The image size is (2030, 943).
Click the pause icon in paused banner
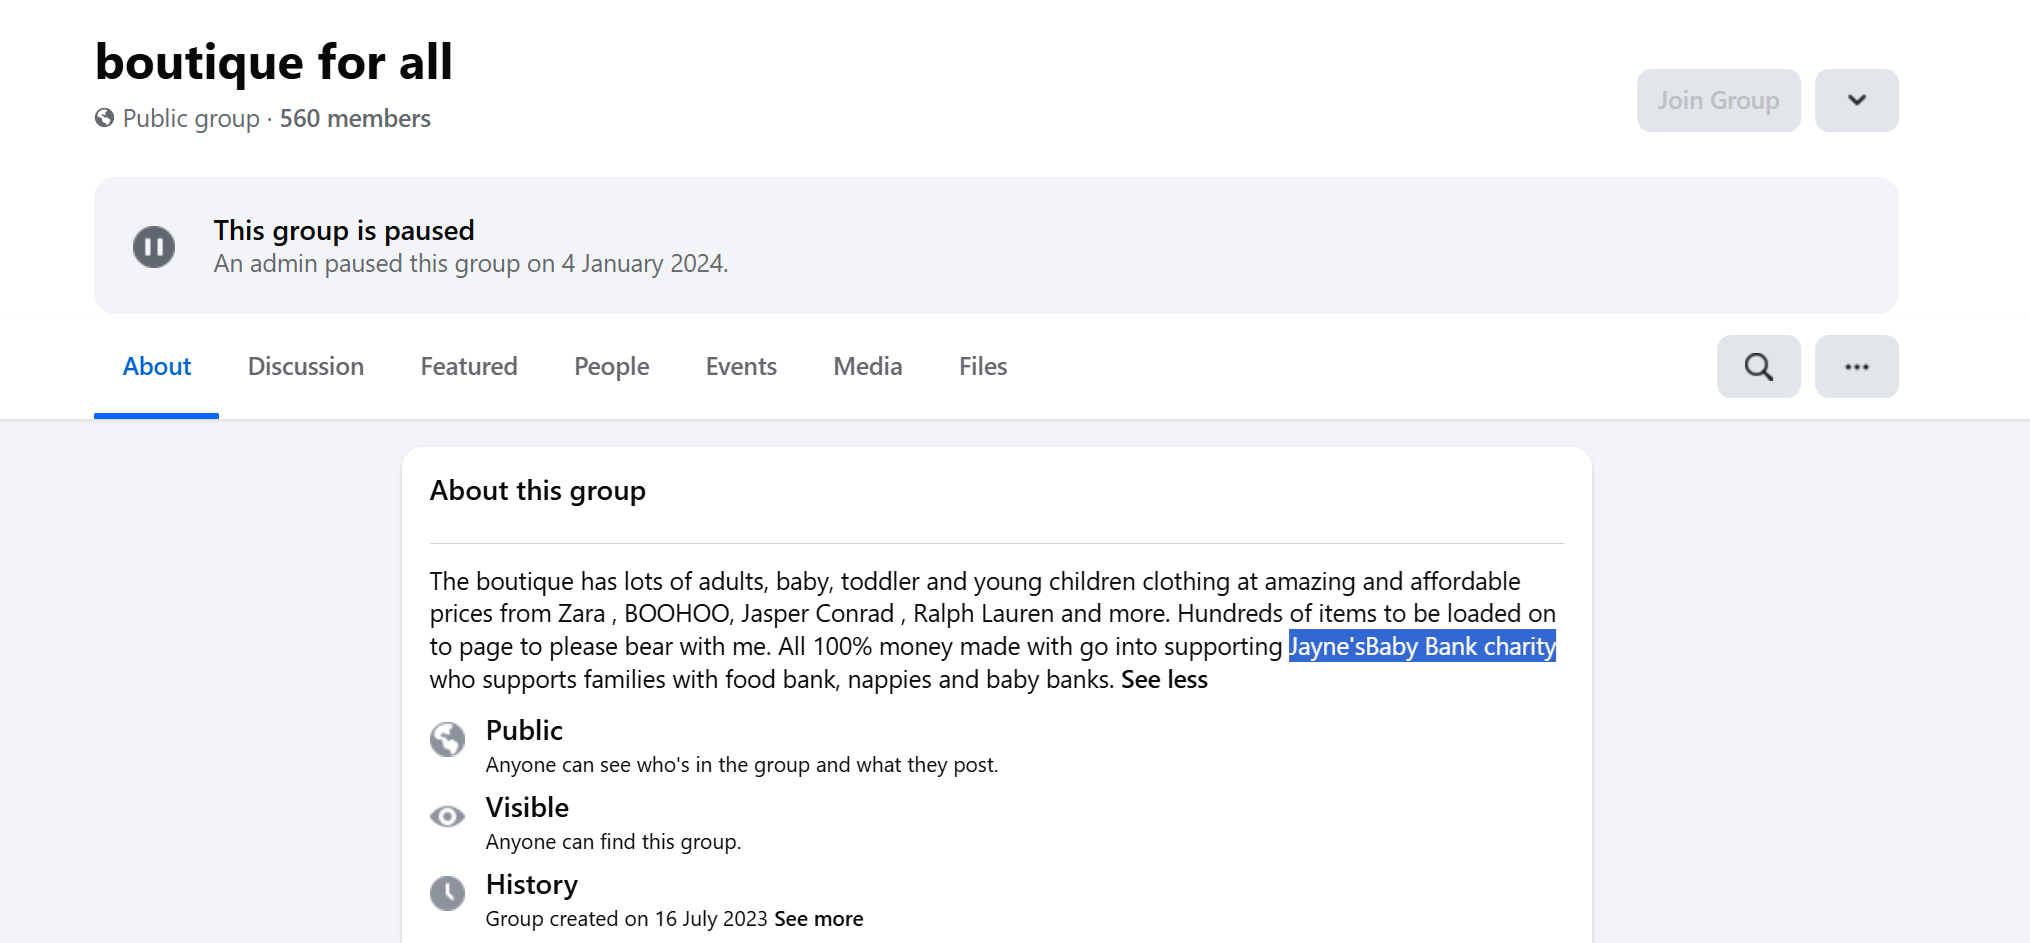coord(154,247)
